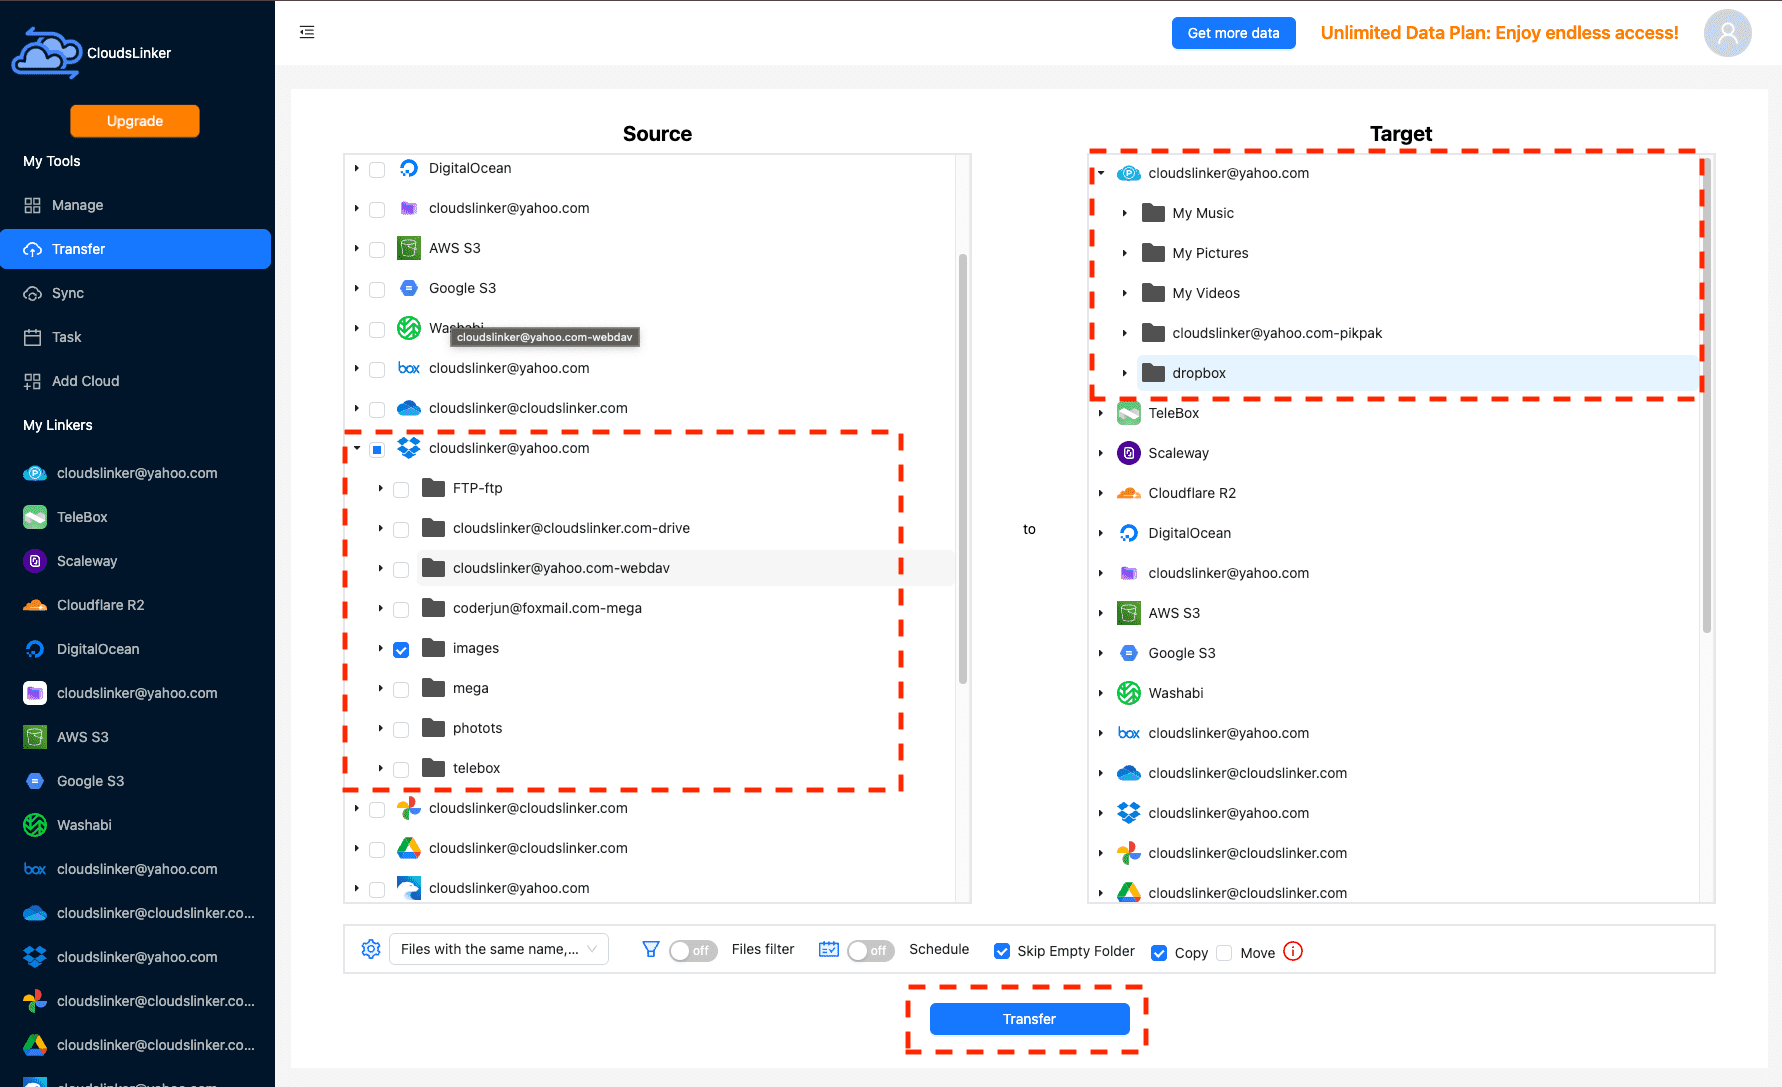Image resolution: width=1782 pixels, height=1087 pixels.
Task: Click Wasabi icon in Source list
Action: (409, 328)
